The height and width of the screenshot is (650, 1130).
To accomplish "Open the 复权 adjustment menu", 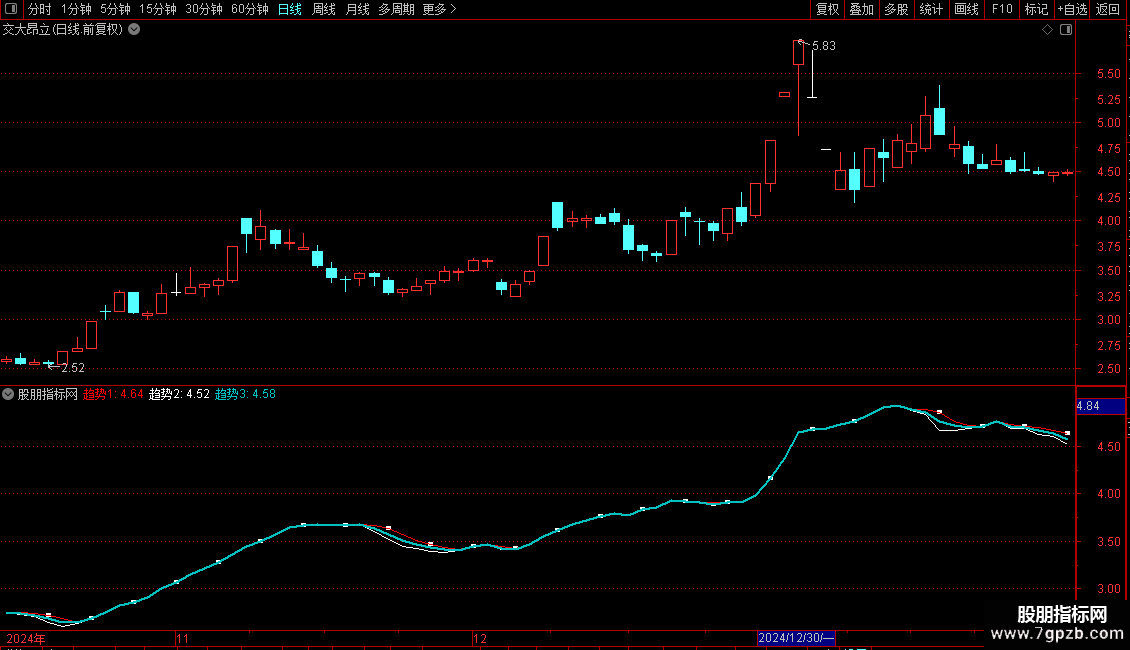I will [827, 9].
